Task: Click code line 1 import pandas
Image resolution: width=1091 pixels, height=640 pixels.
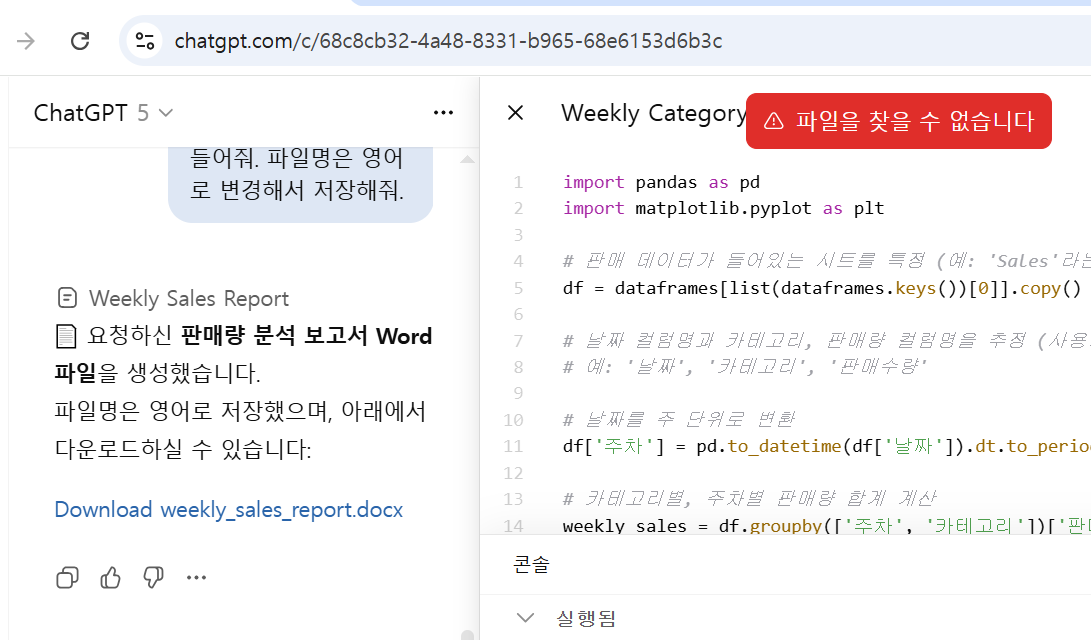Action: [x=661, y=182]
